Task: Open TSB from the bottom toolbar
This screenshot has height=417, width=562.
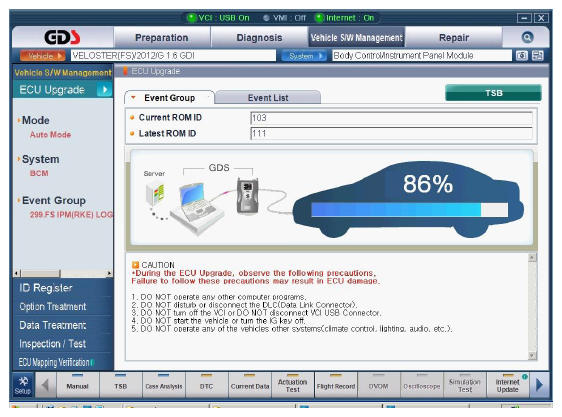Action: [120, 385]
